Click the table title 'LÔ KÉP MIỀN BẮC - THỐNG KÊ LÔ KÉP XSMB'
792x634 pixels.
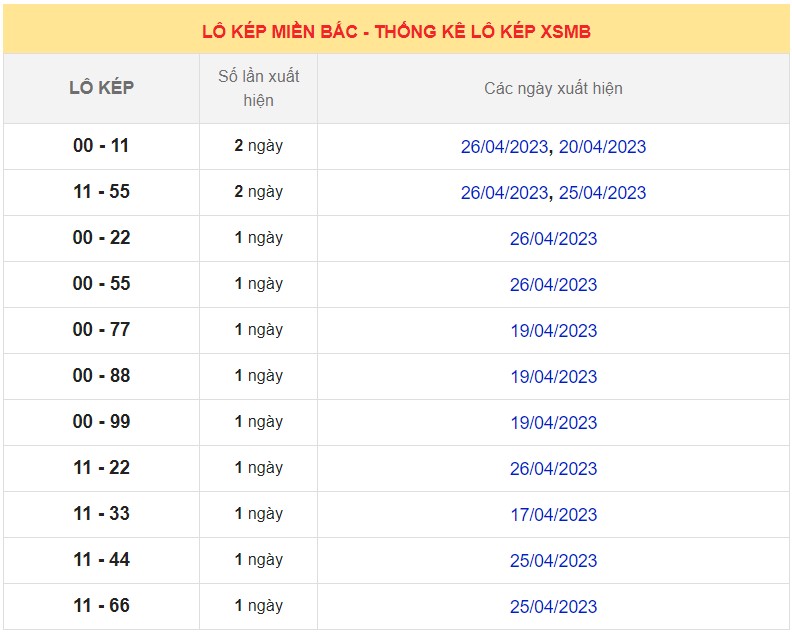(396, 31)
